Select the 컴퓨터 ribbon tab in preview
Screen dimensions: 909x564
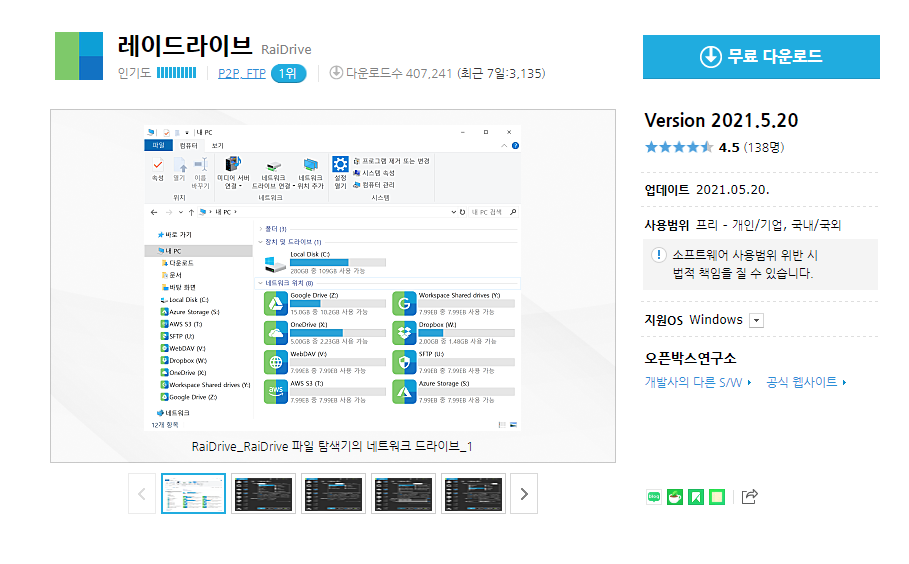pyautogui.click(x=188, y=145)
